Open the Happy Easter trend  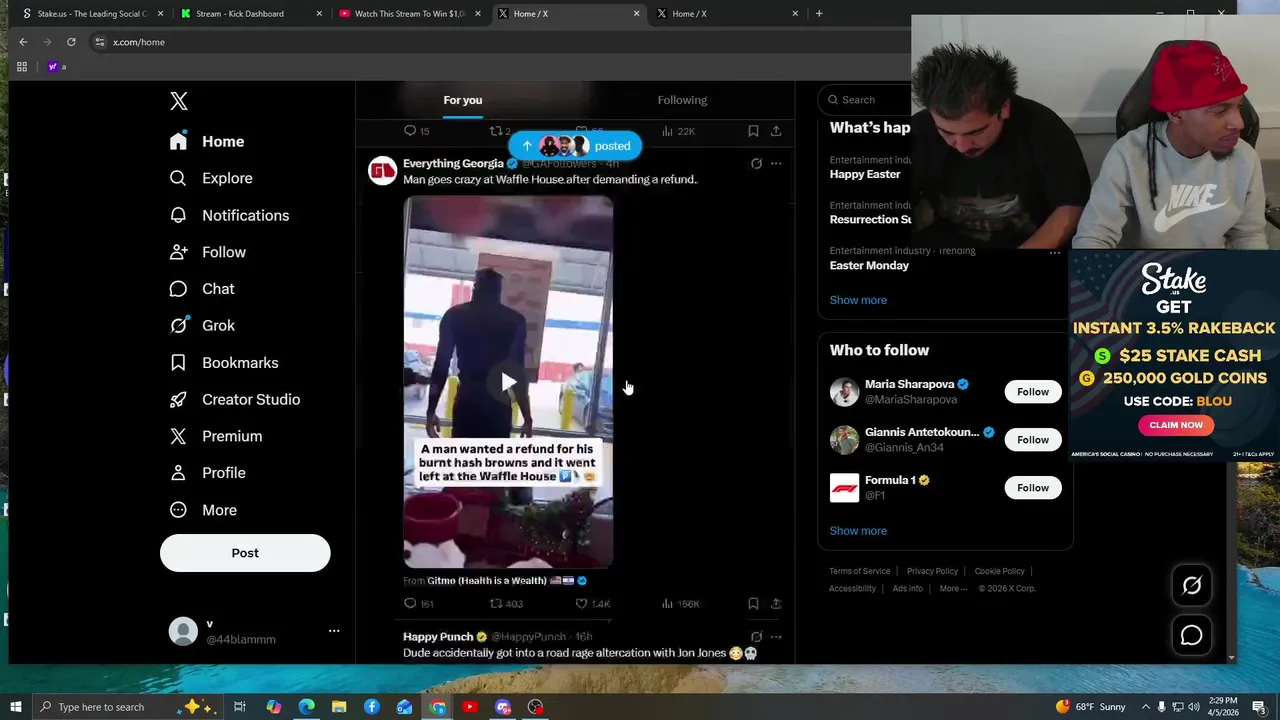865,174
